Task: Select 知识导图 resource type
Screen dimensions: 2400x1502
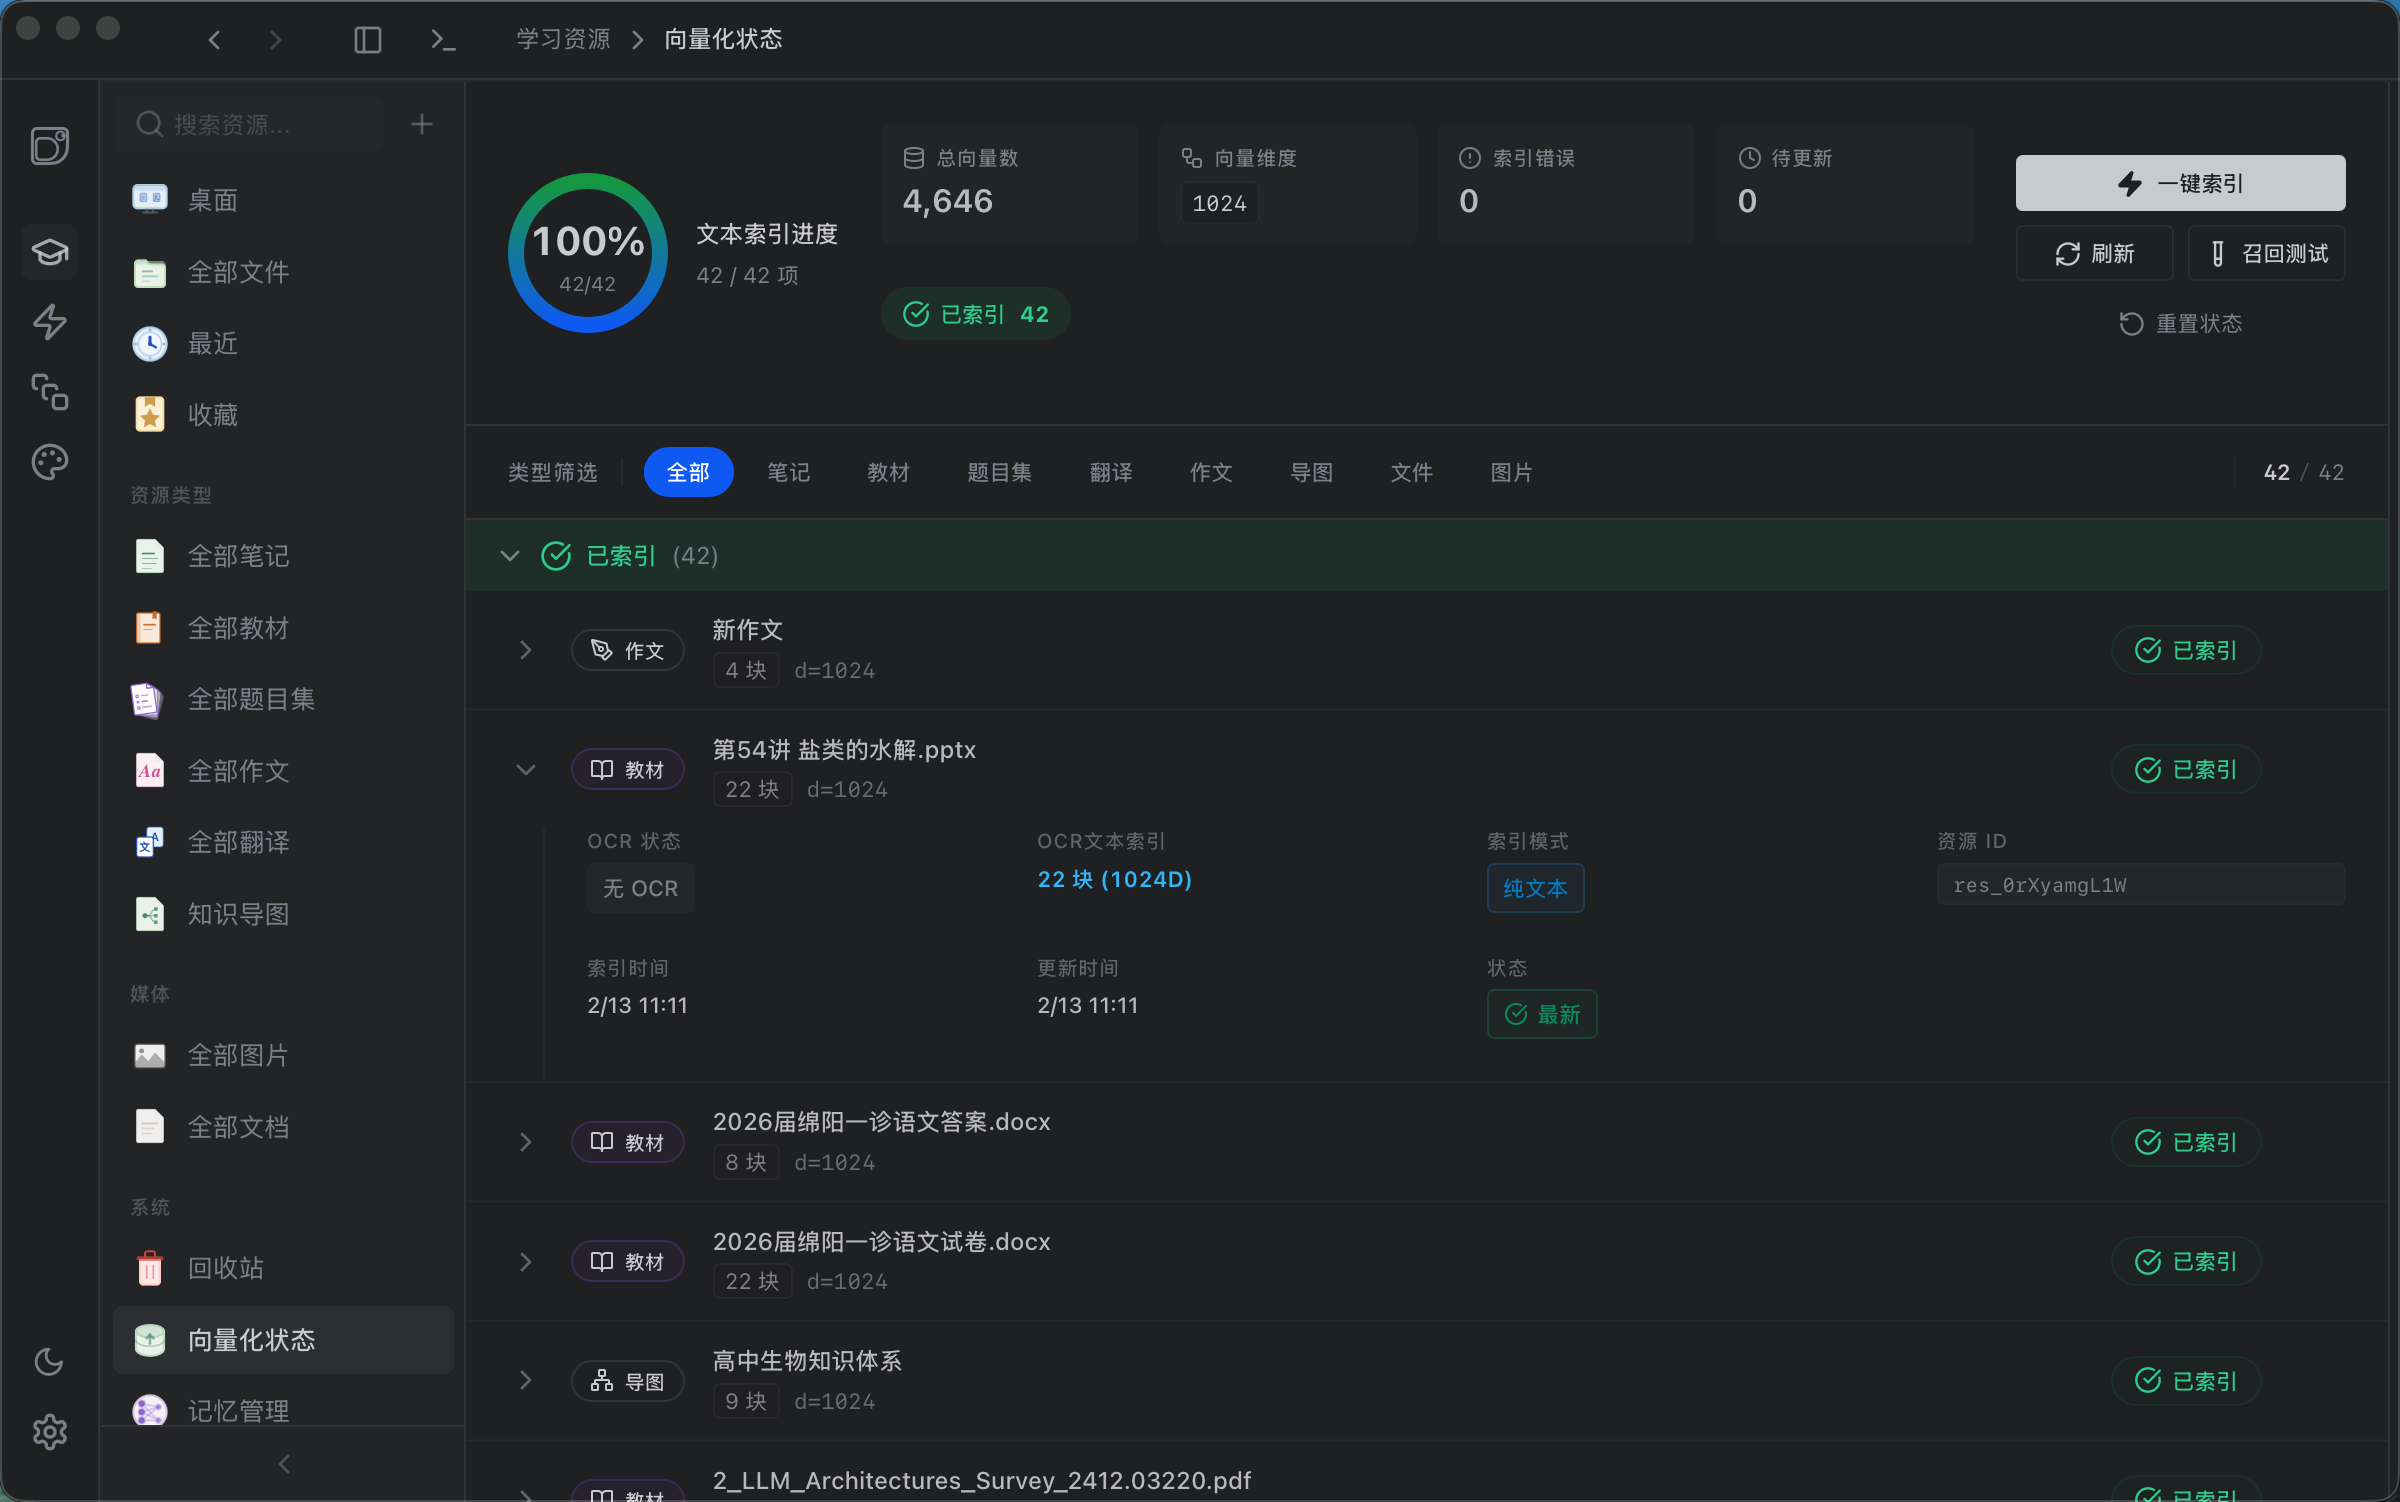Action: click(x=284, y=914)
